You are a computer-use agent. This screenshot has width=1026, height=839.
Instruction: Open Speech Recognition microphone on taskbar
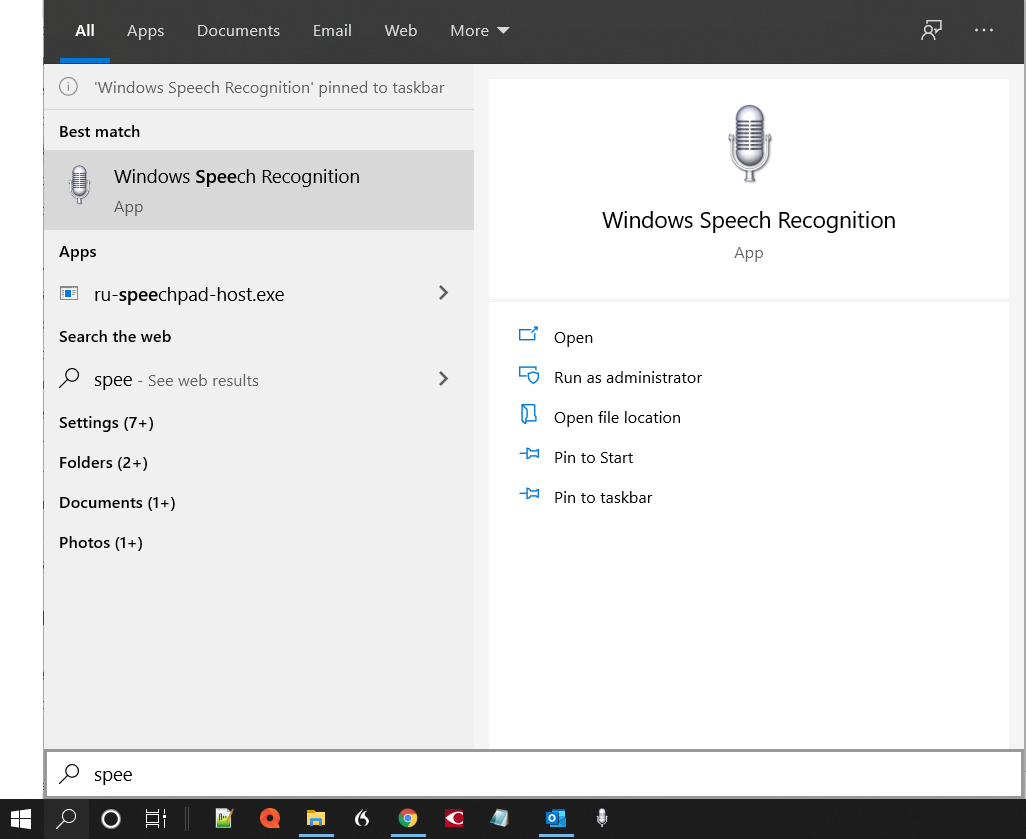coord(602,818)
